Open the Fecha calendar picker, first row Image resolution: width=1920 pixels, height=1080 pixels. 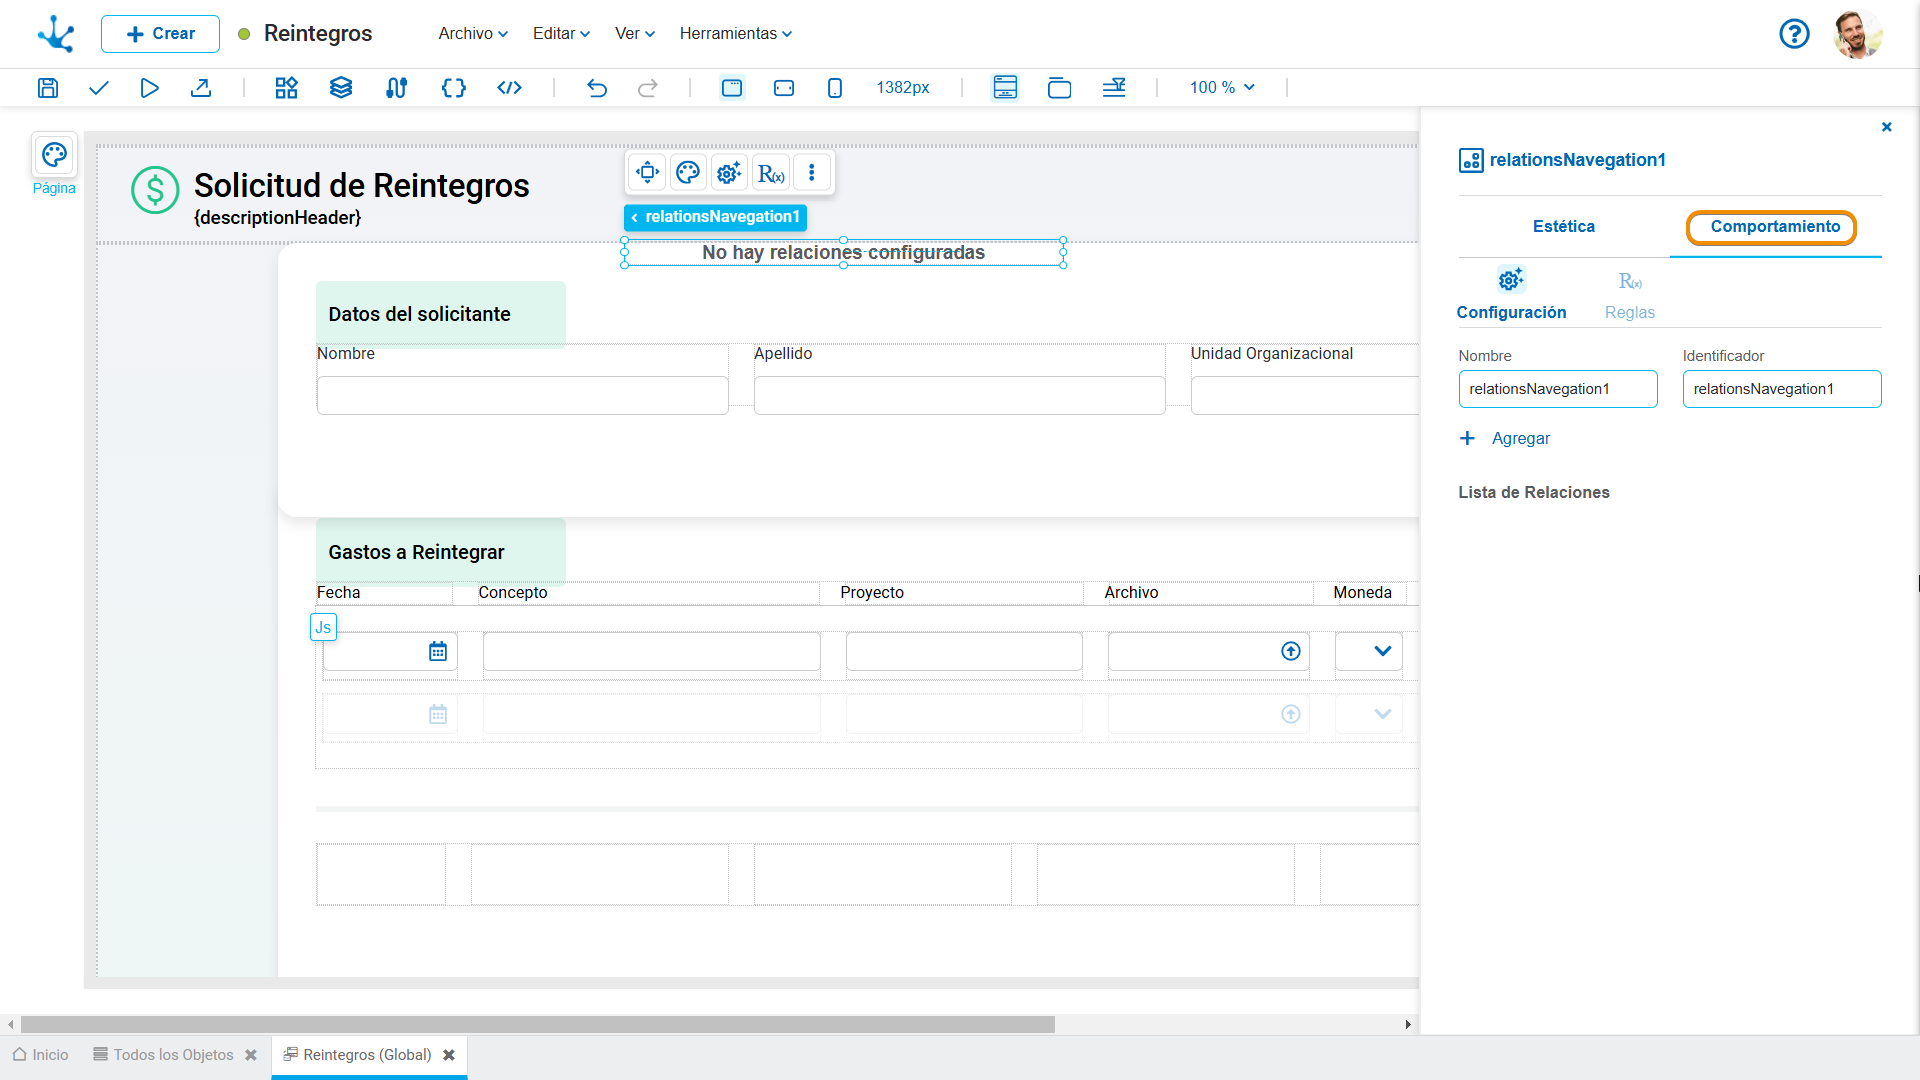click(x=438, y=652)
